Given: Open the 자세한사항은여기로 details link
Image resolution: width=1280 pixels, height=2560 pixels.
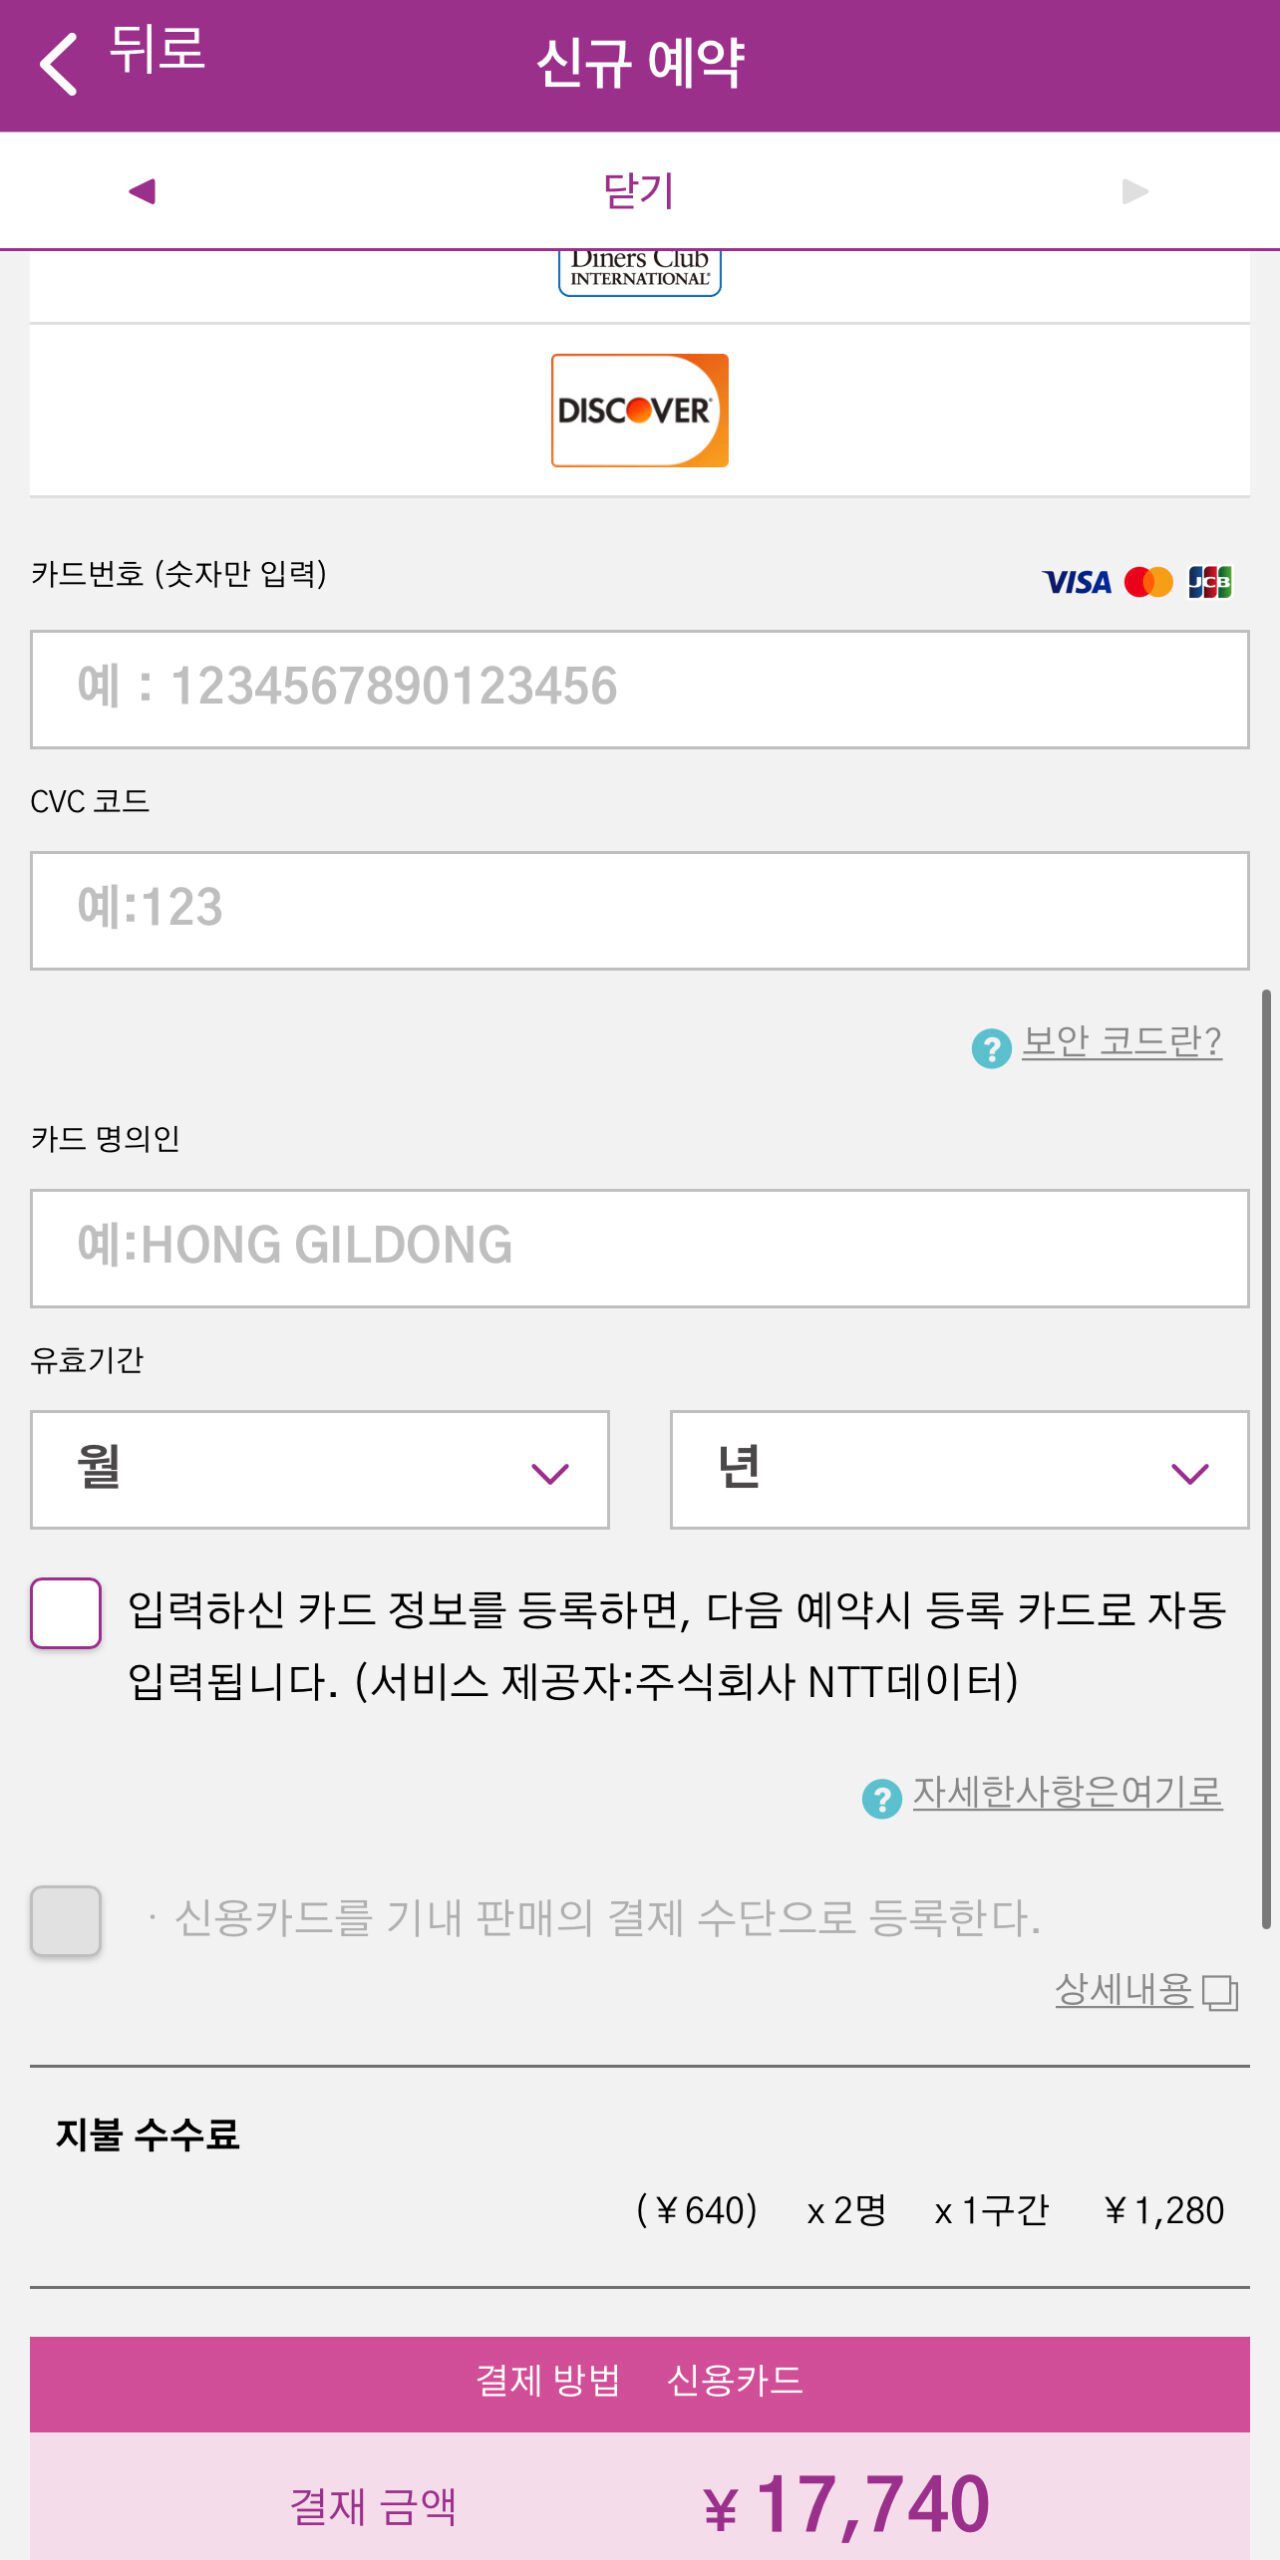Looking at the screenshot, I should click(x=1067, y=1792).
